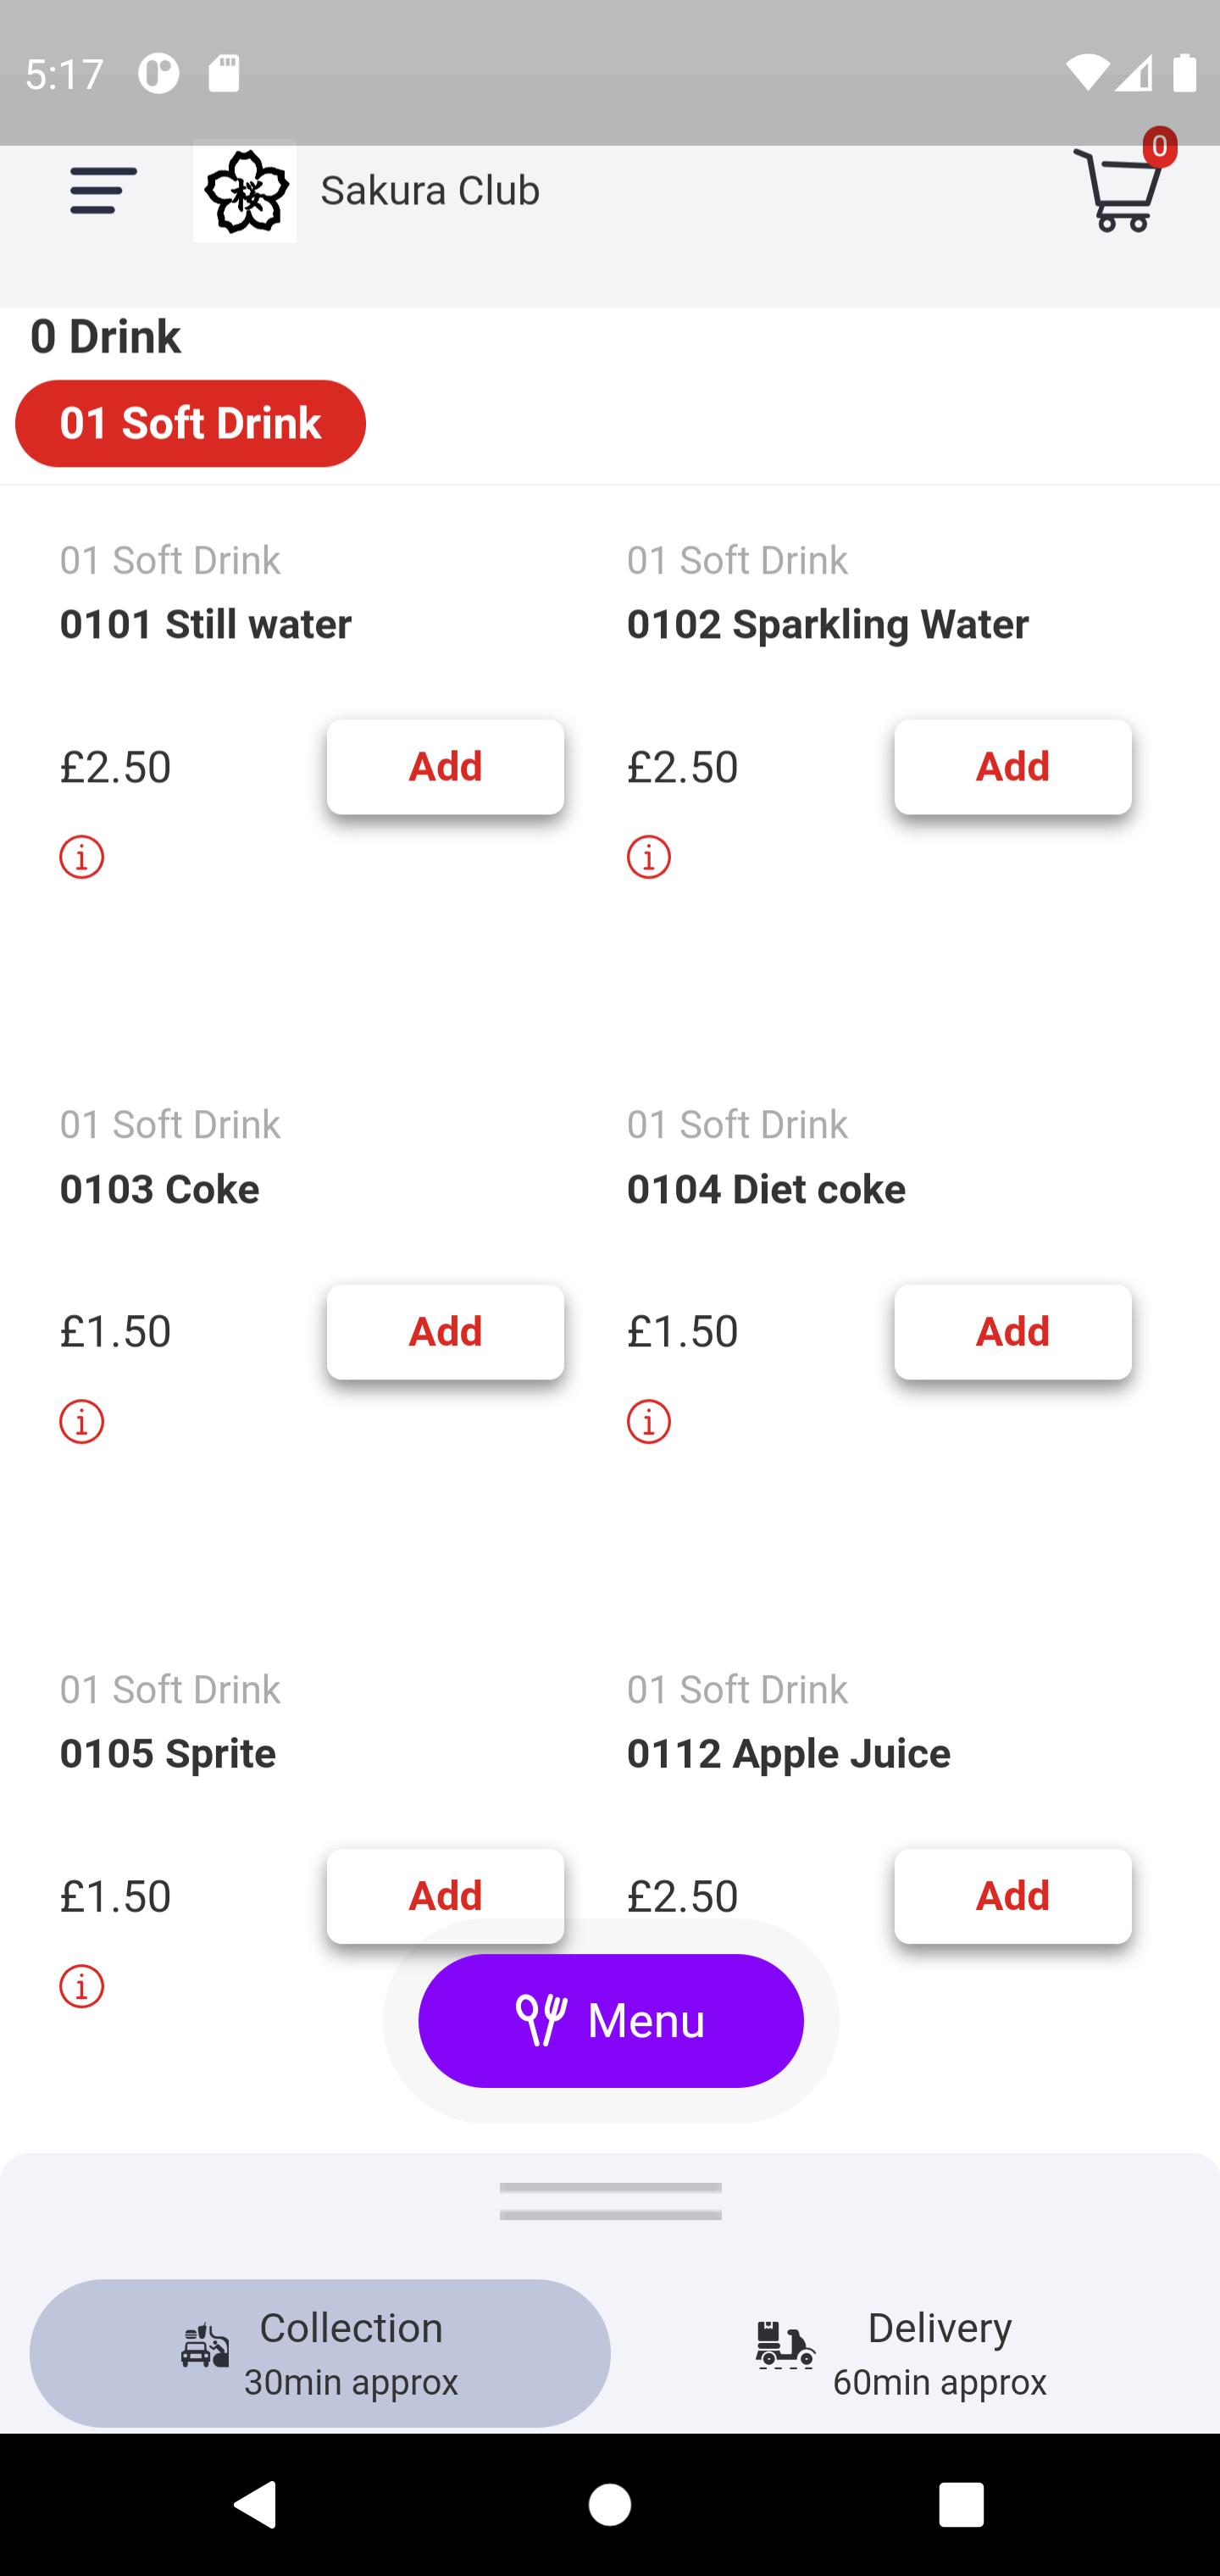Select Collection 30min approx option
Viewport: 1220px width, 2576px height.
click(x=320, y=2353)
